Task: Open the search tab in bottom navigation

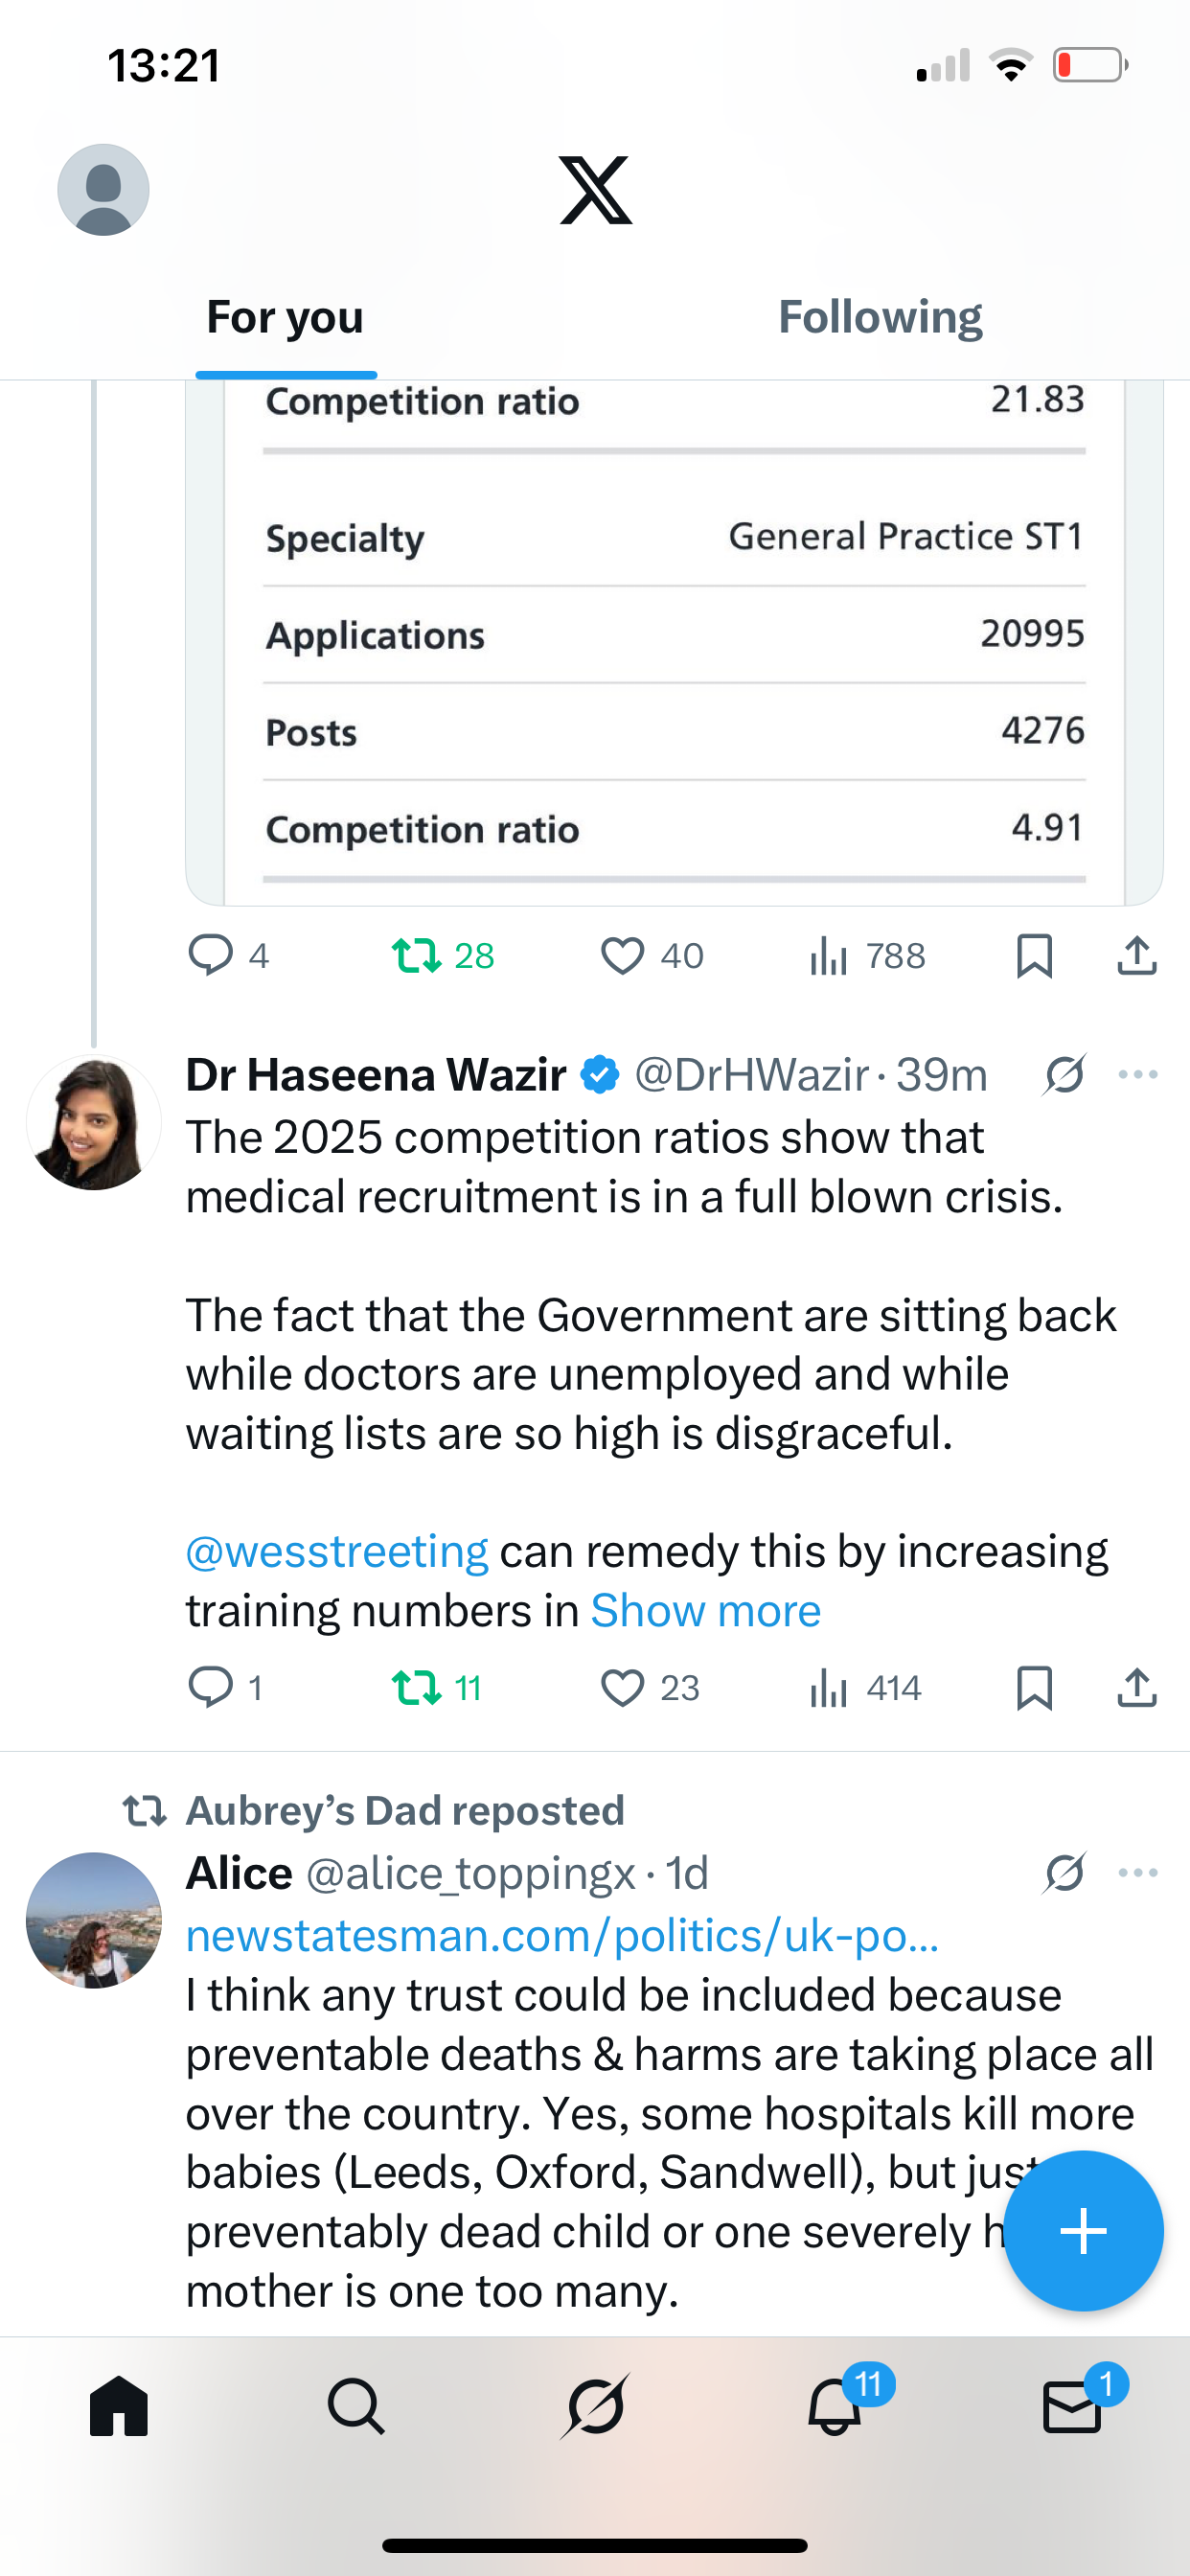Action: [355, 2405]
